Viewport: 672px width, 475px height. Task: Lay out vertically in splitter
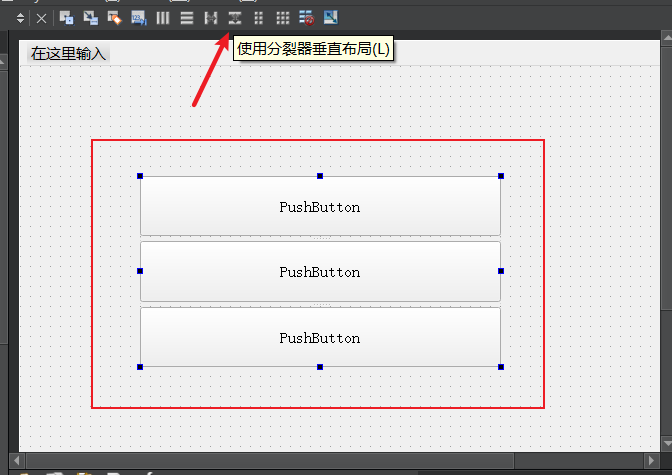pyautogui.click(x=235, y=18)
